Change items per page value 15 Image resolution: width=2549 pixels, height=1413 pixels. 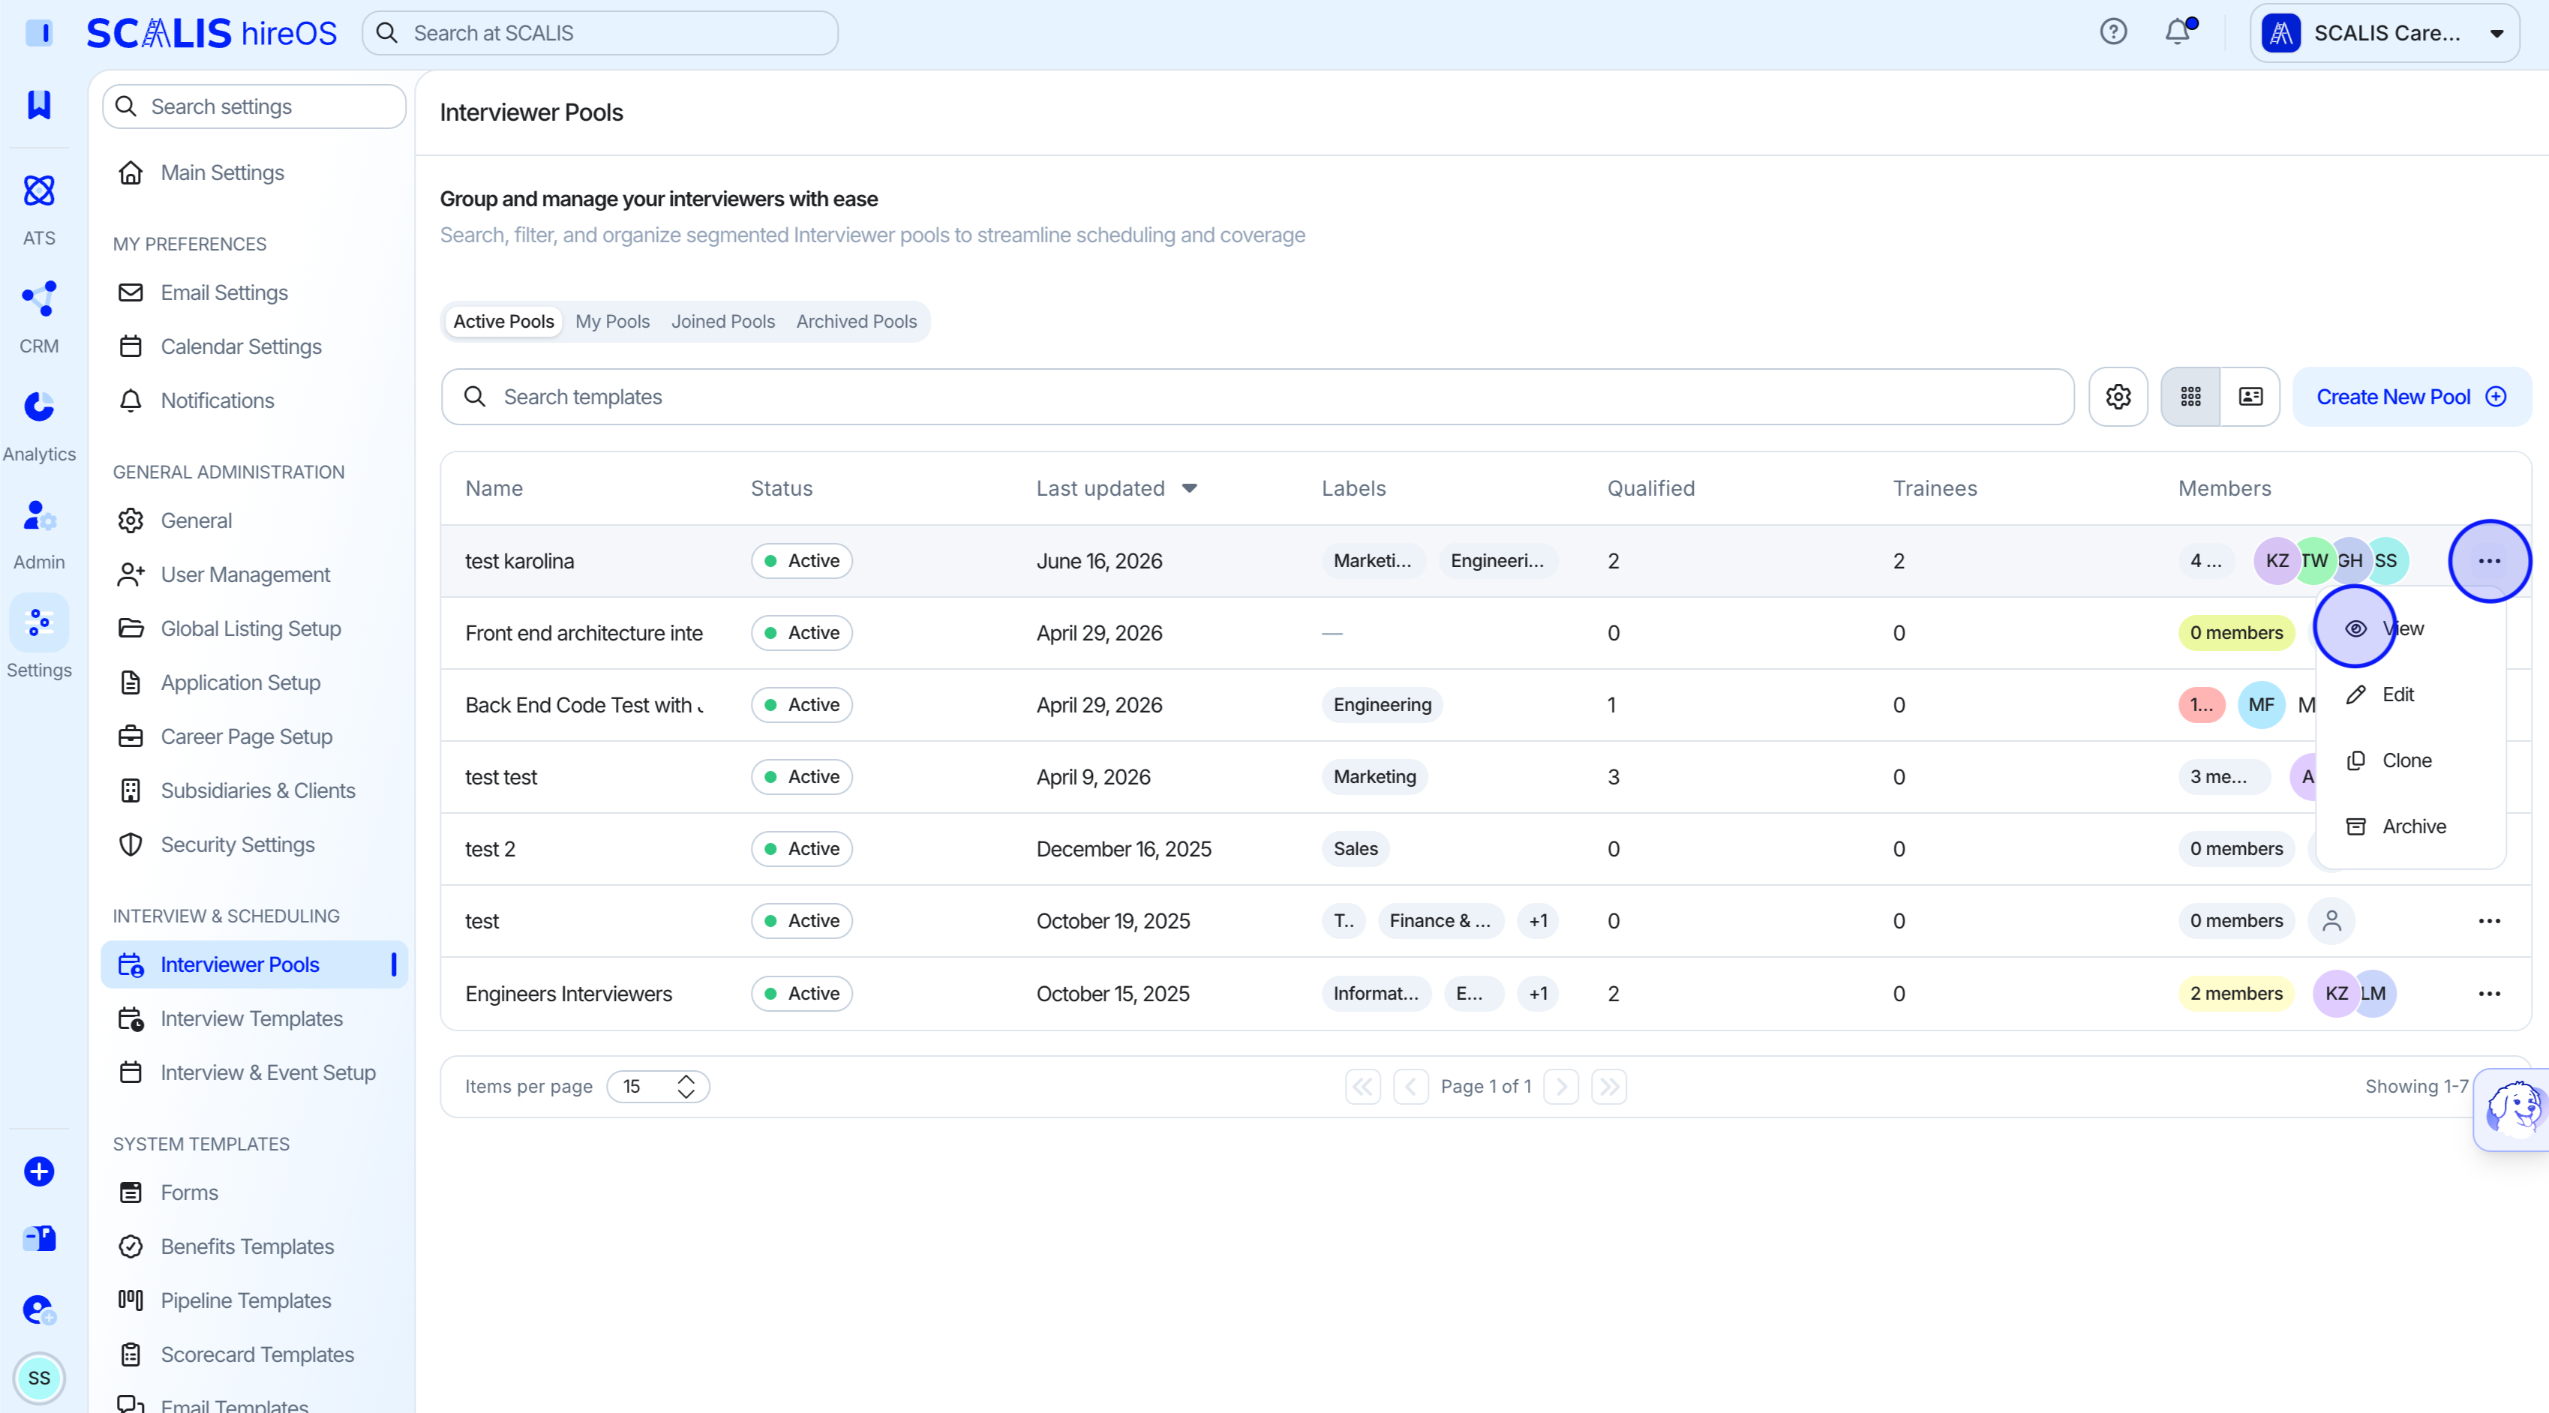coord(658,1087)
